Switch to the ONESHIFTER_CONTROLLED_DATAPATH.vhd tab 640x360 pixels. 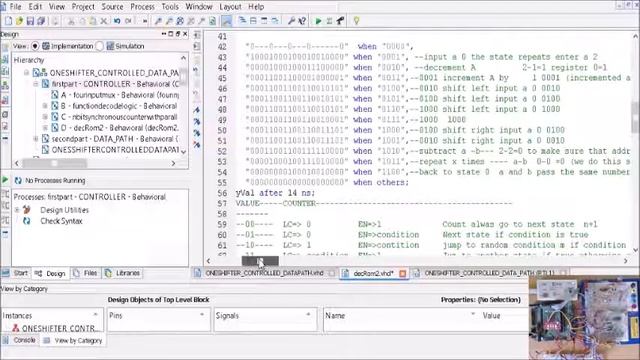pyautogui.click(x=264, y=273)
